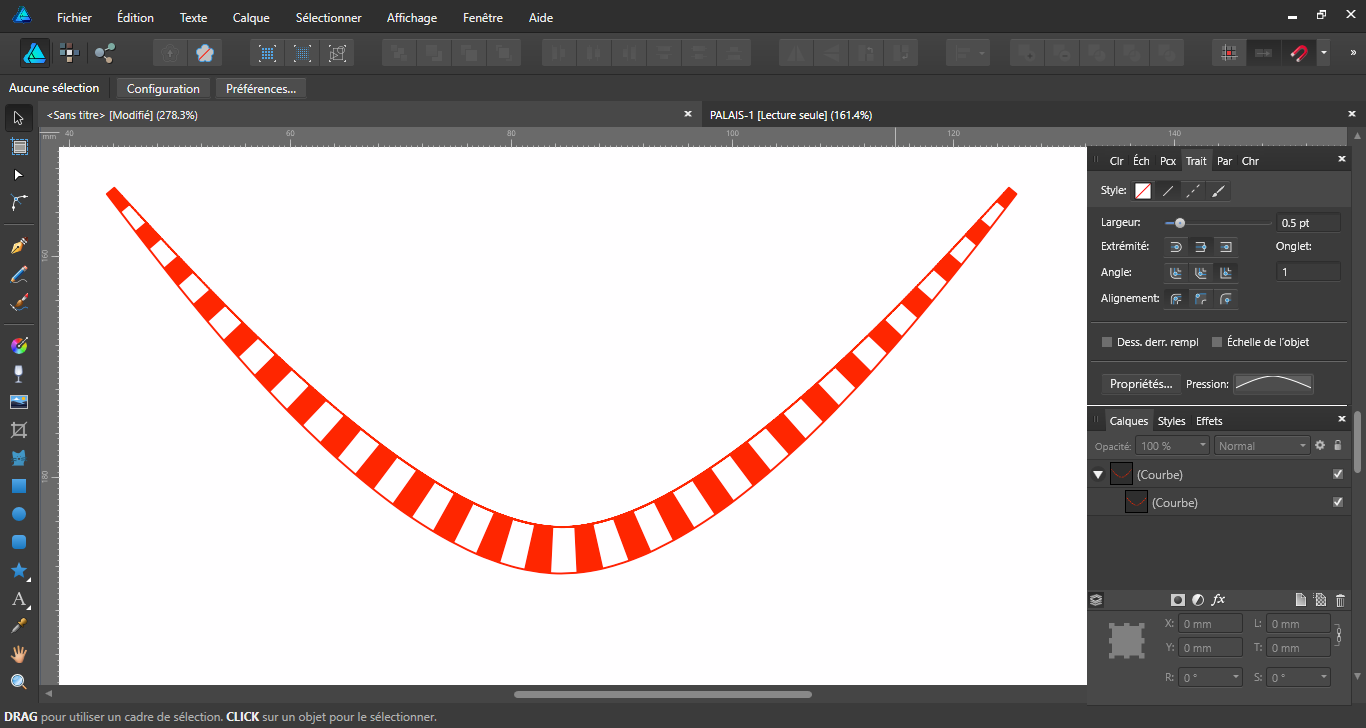1366x728 pixels.
Task: Toggle snapping magnet icon
Action: point(1300,52)
